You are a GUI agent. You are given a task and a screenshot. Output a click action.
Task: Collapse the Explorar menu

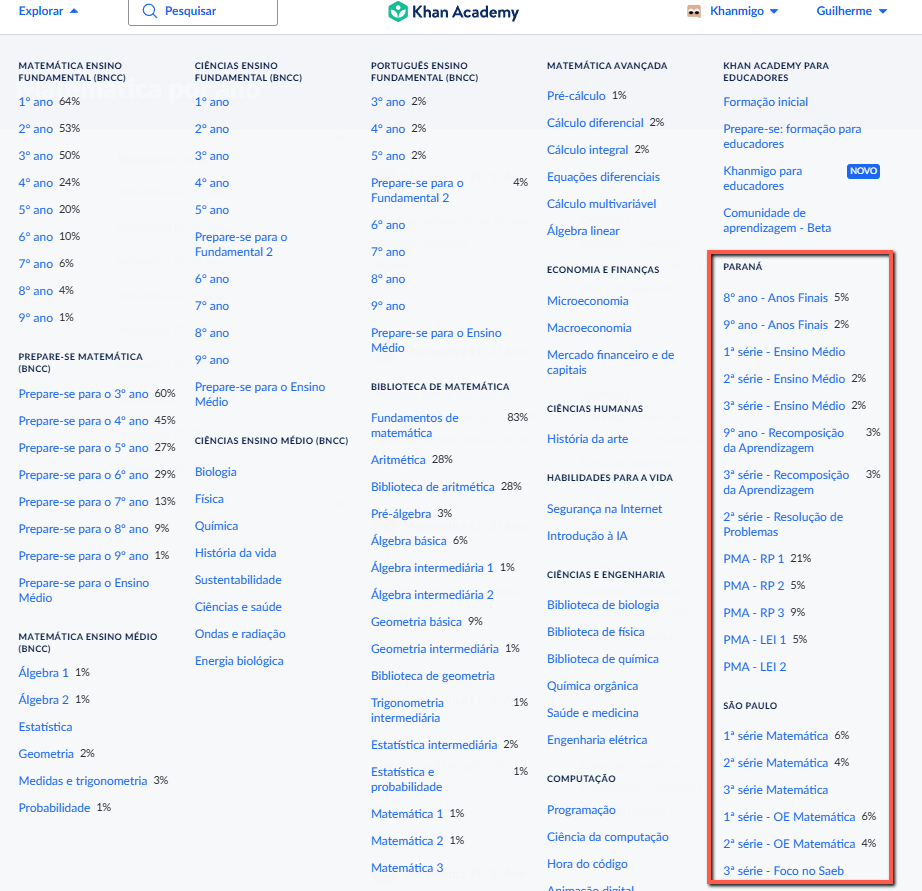pyautogui.click(x=48, y=11)
